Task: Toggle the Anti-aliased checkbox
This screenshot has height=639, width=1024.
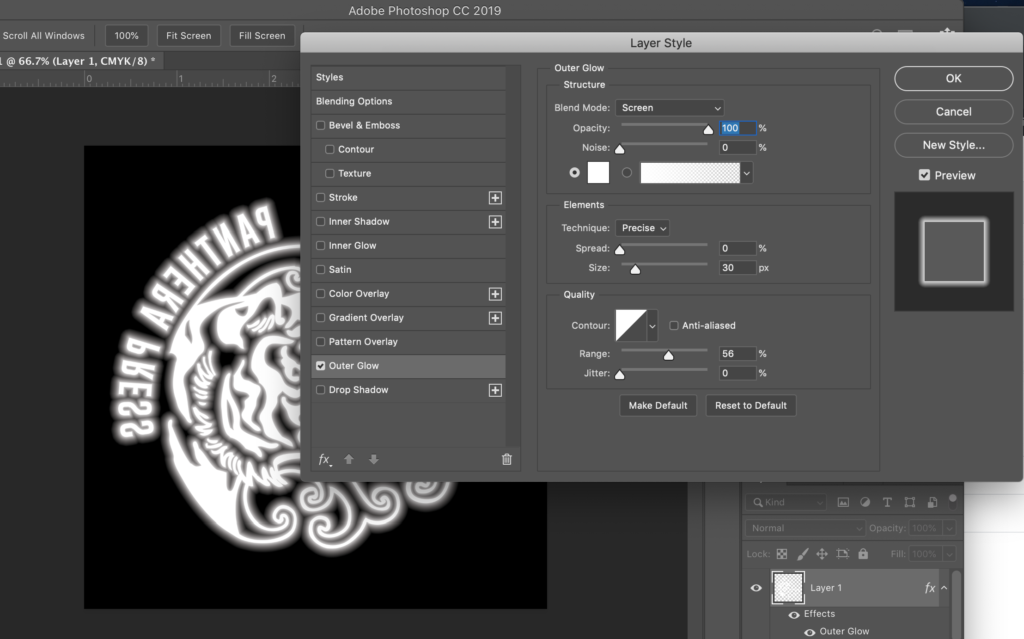Action: pyautogui.click(x=674, y=325)
